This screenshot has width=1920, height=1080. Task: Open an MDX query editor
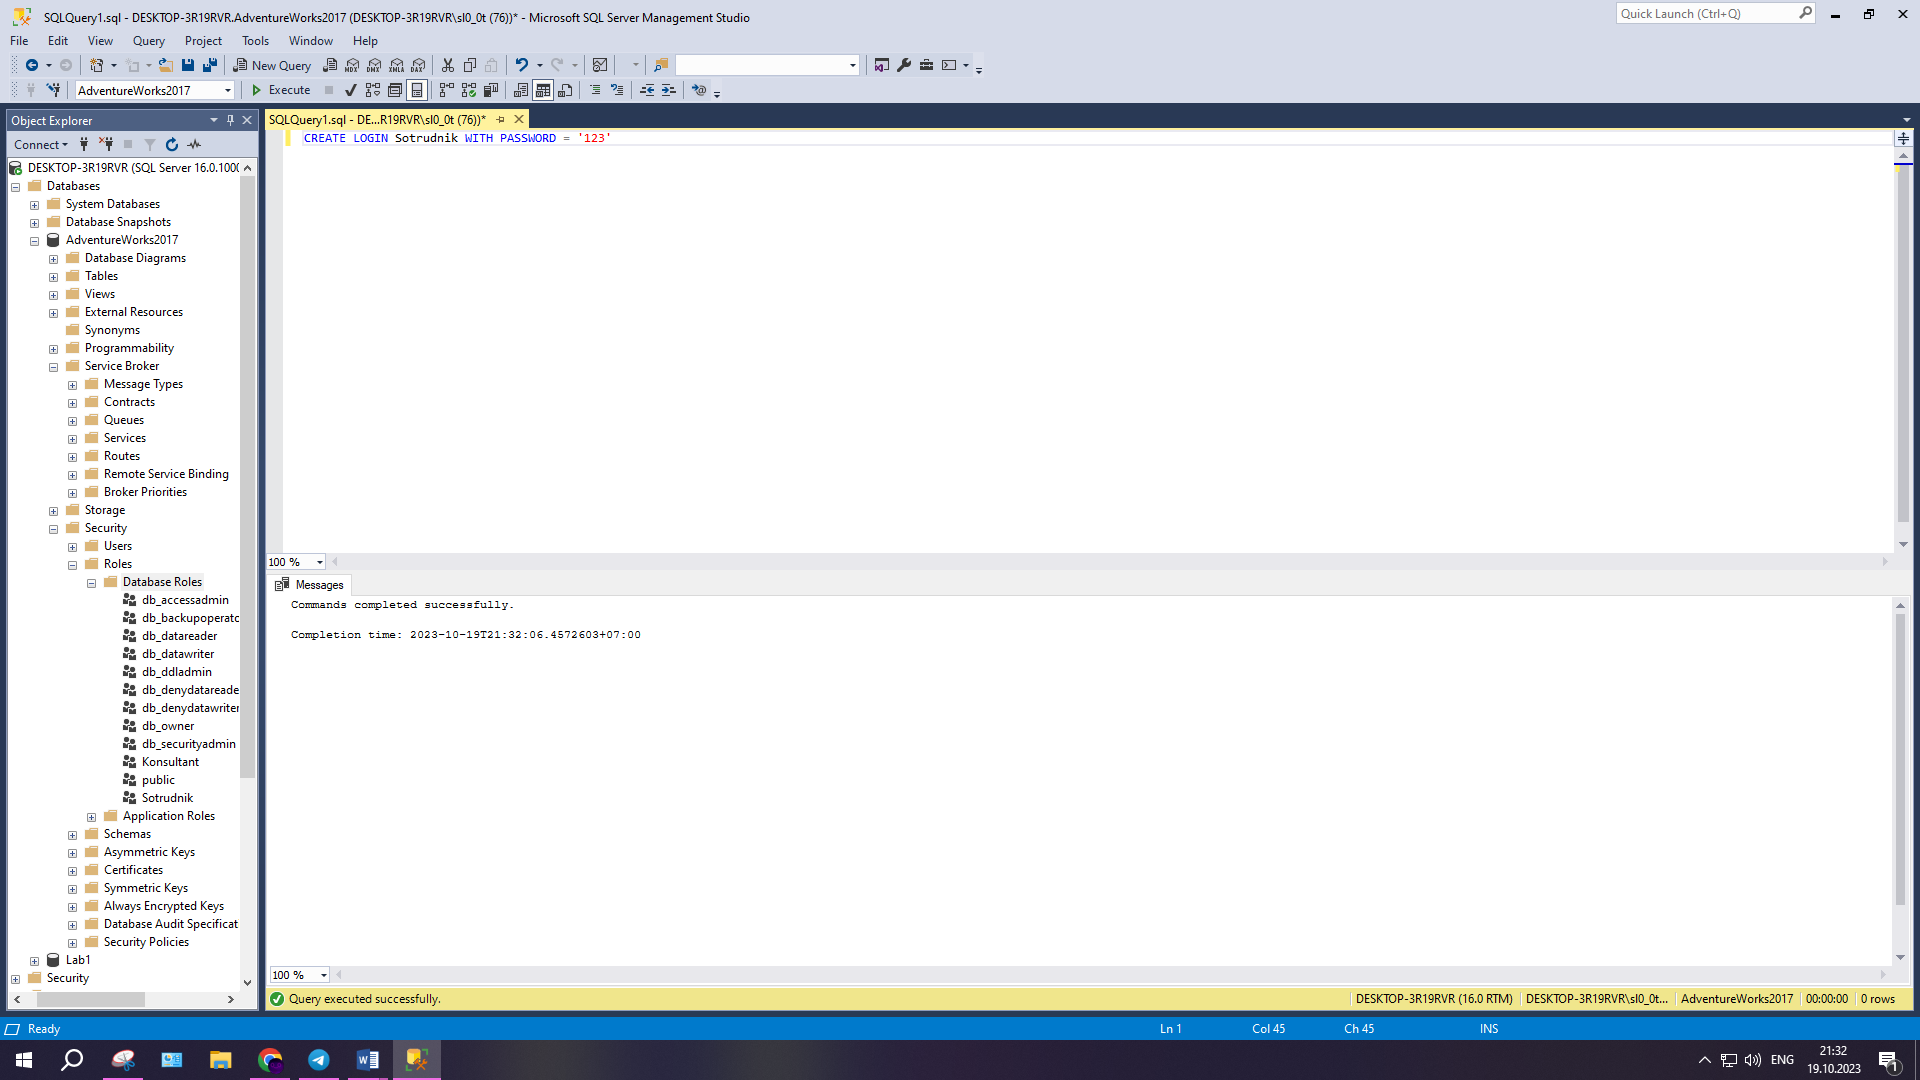tap(352, 65)
